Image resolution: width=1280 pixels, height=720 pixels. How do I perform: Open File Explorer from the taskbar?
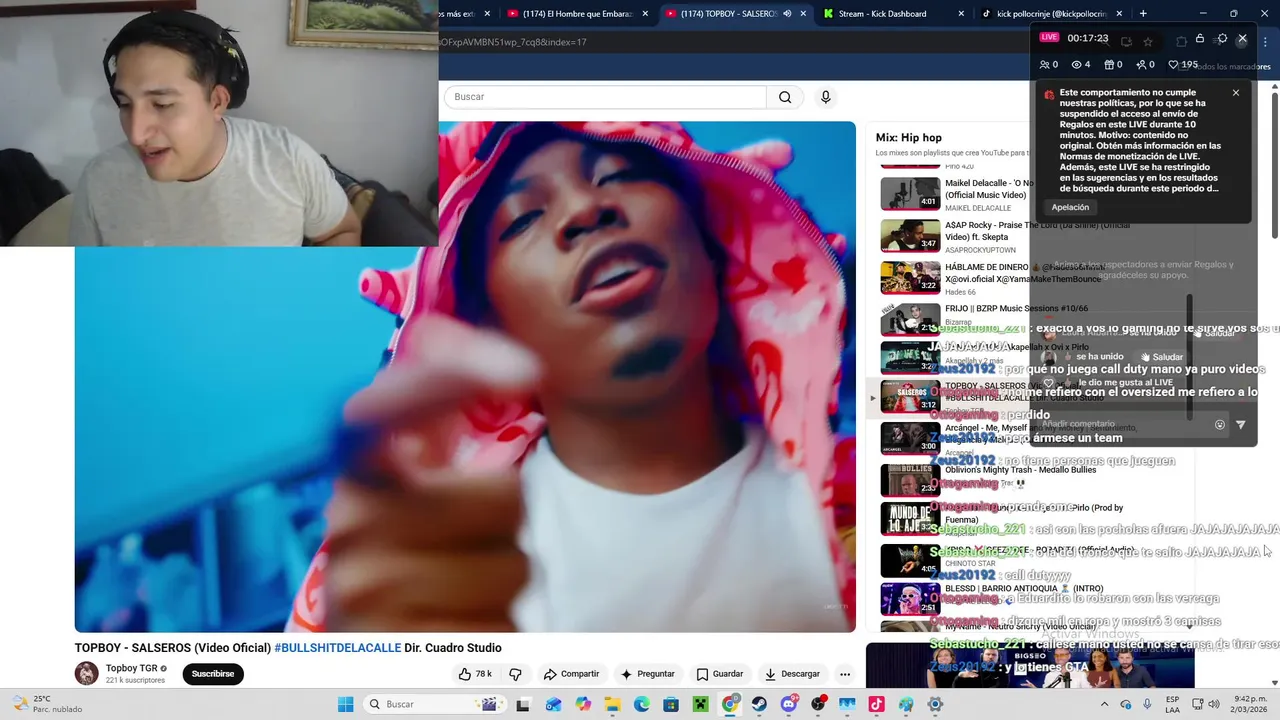[x=612, y=704]
